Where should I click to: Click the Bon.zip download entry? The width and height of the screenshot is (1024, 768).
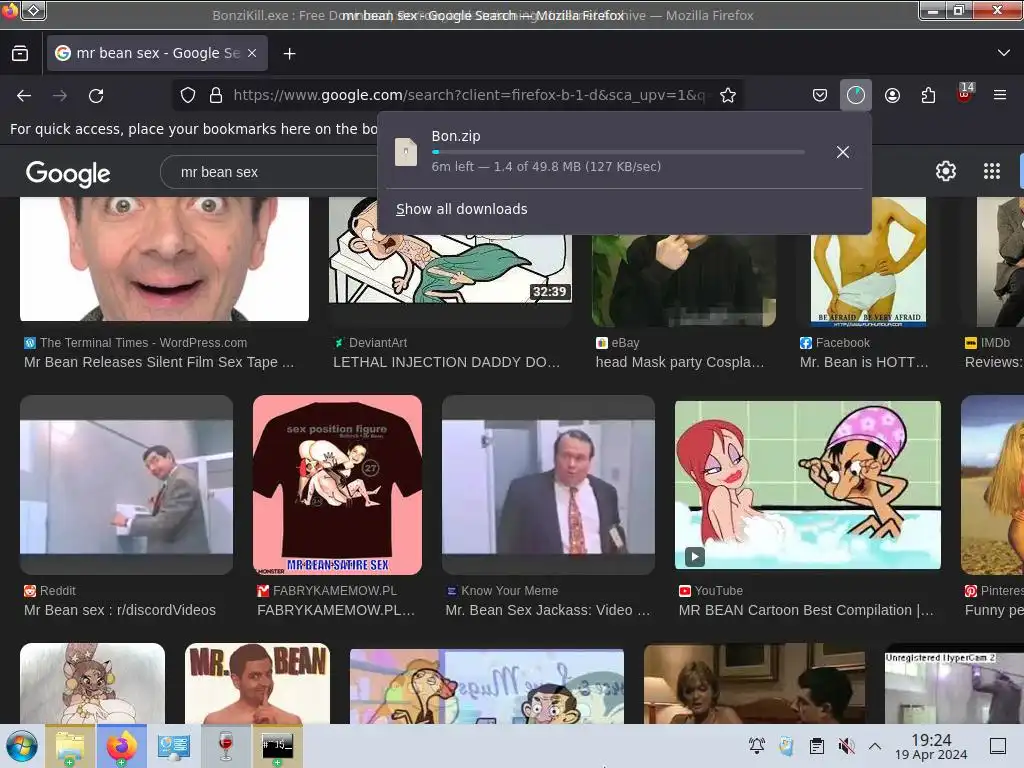click(x=601, y=152)
